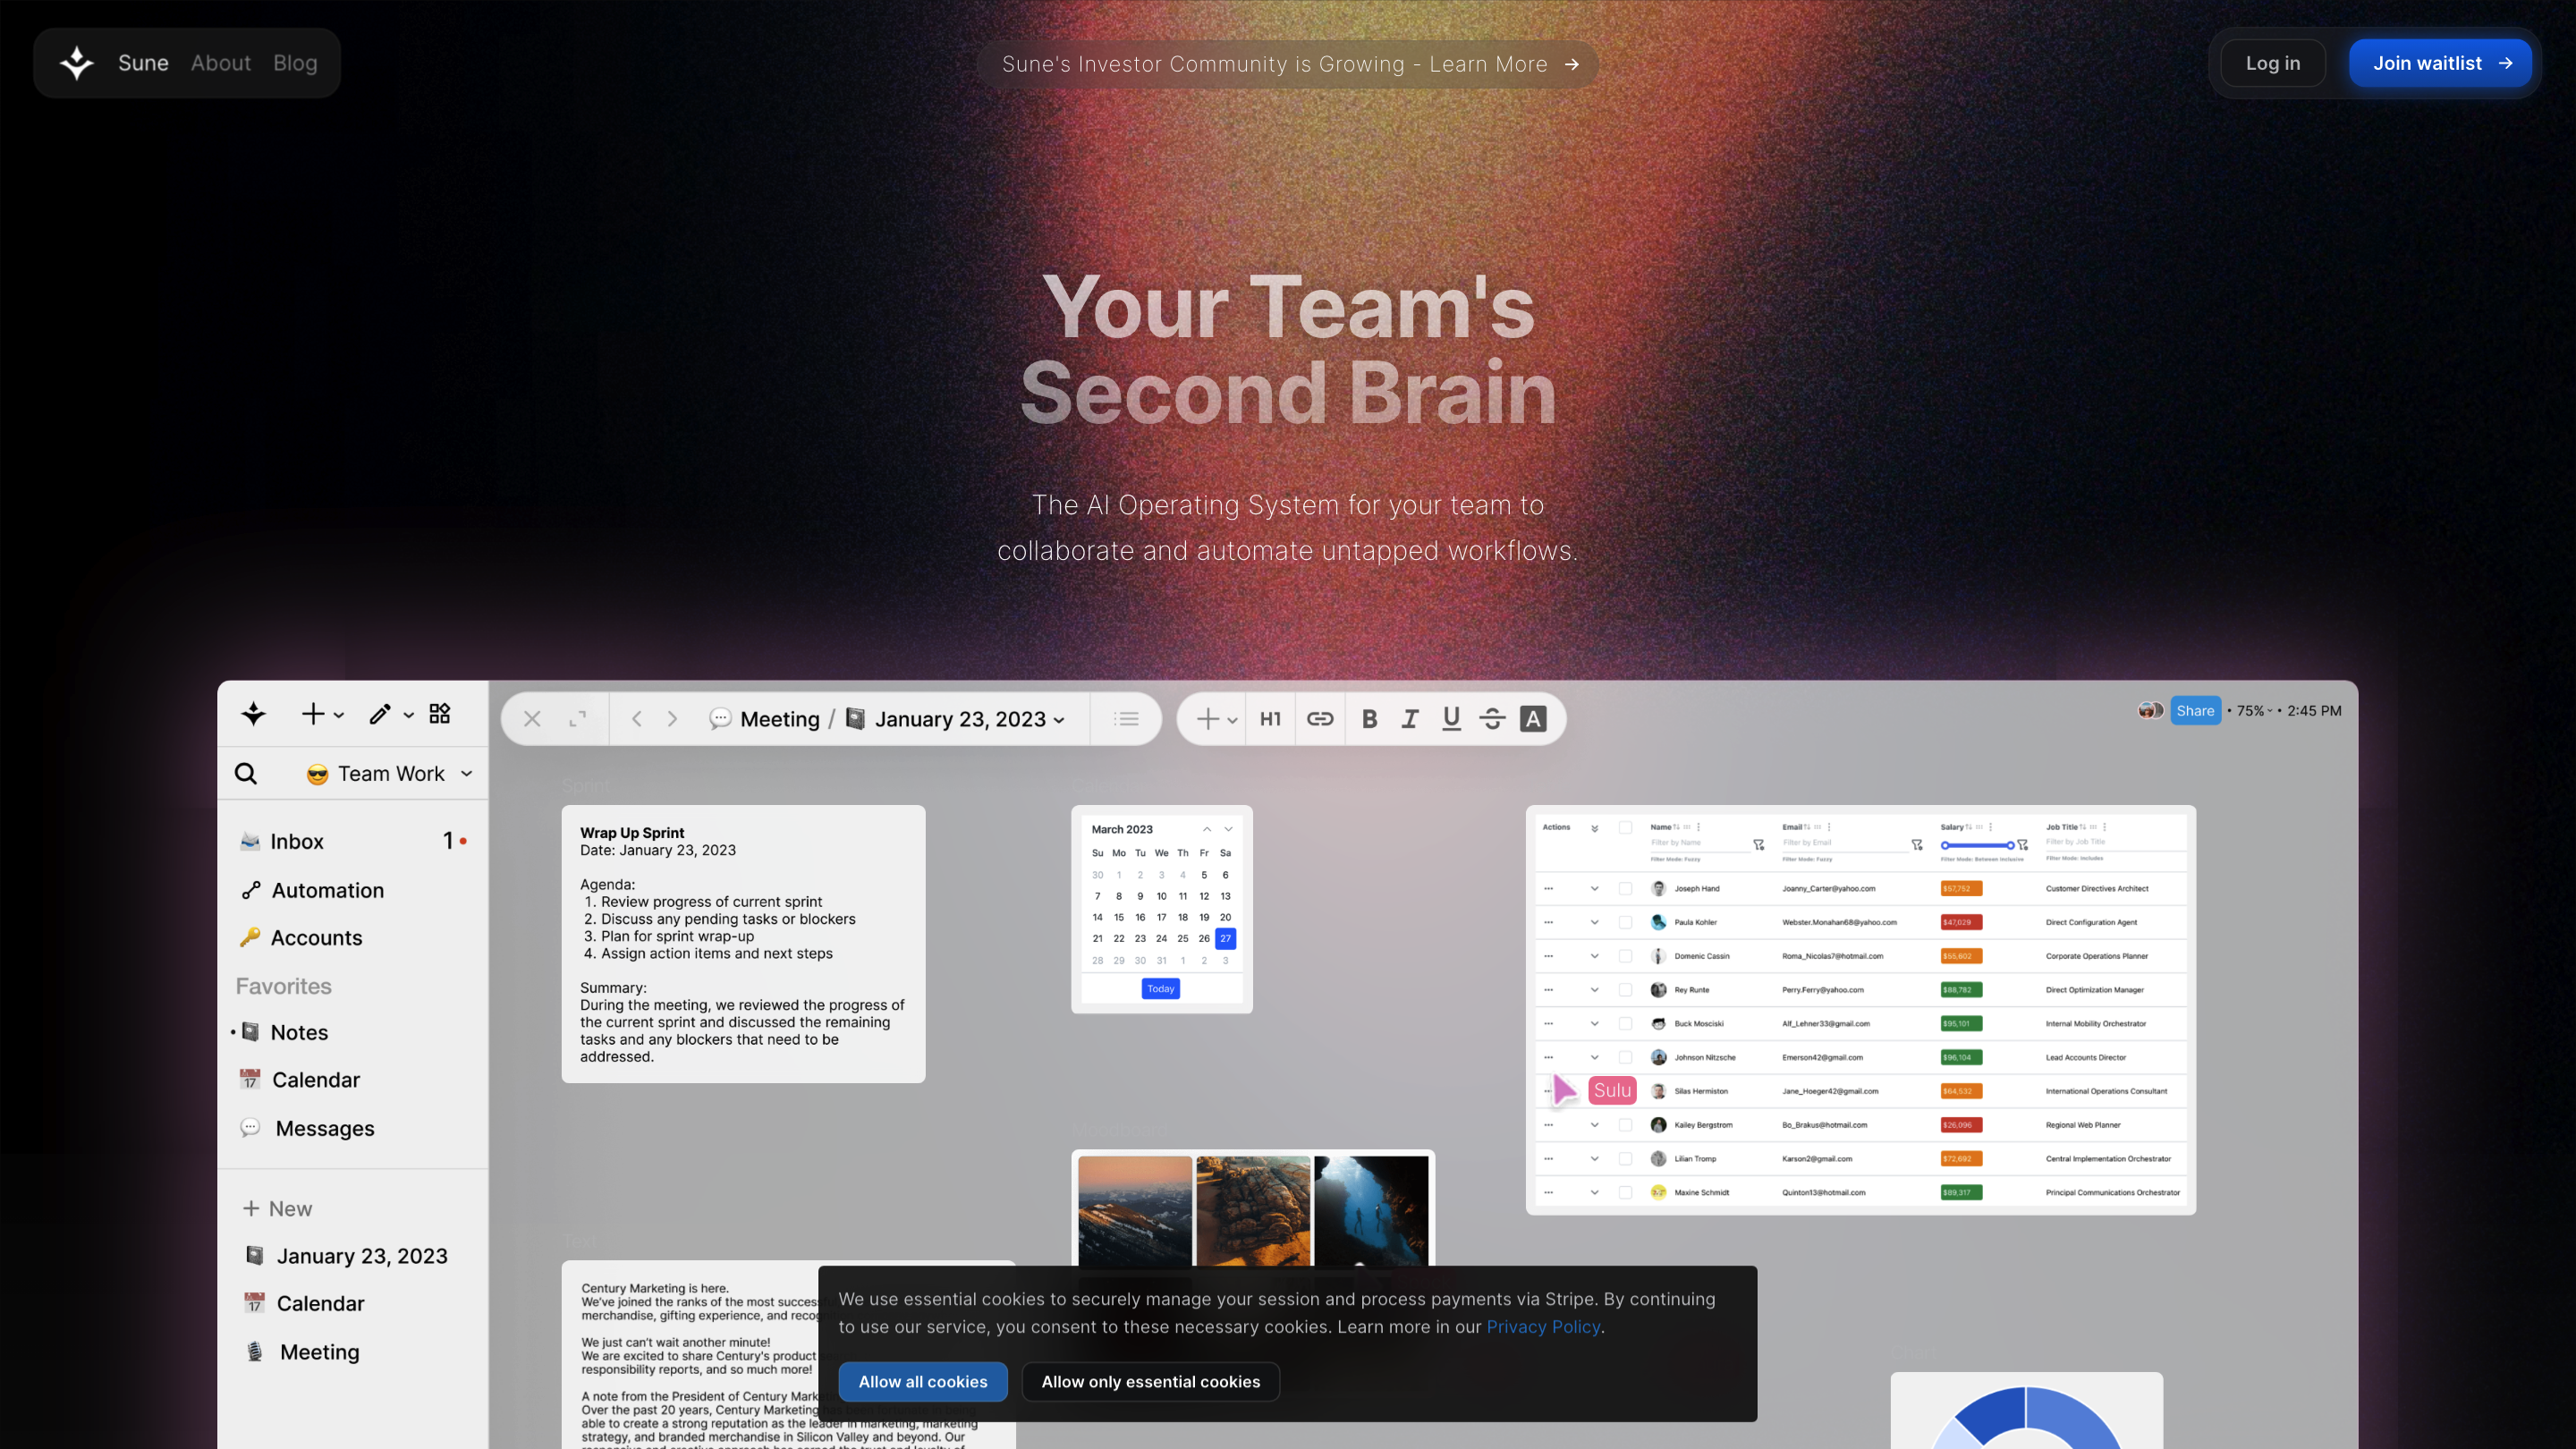Image resolution: width=2576 pixels, height=1449 pixels.
Task: Open search with the magnifier icon
Action: tap(246, 773)
